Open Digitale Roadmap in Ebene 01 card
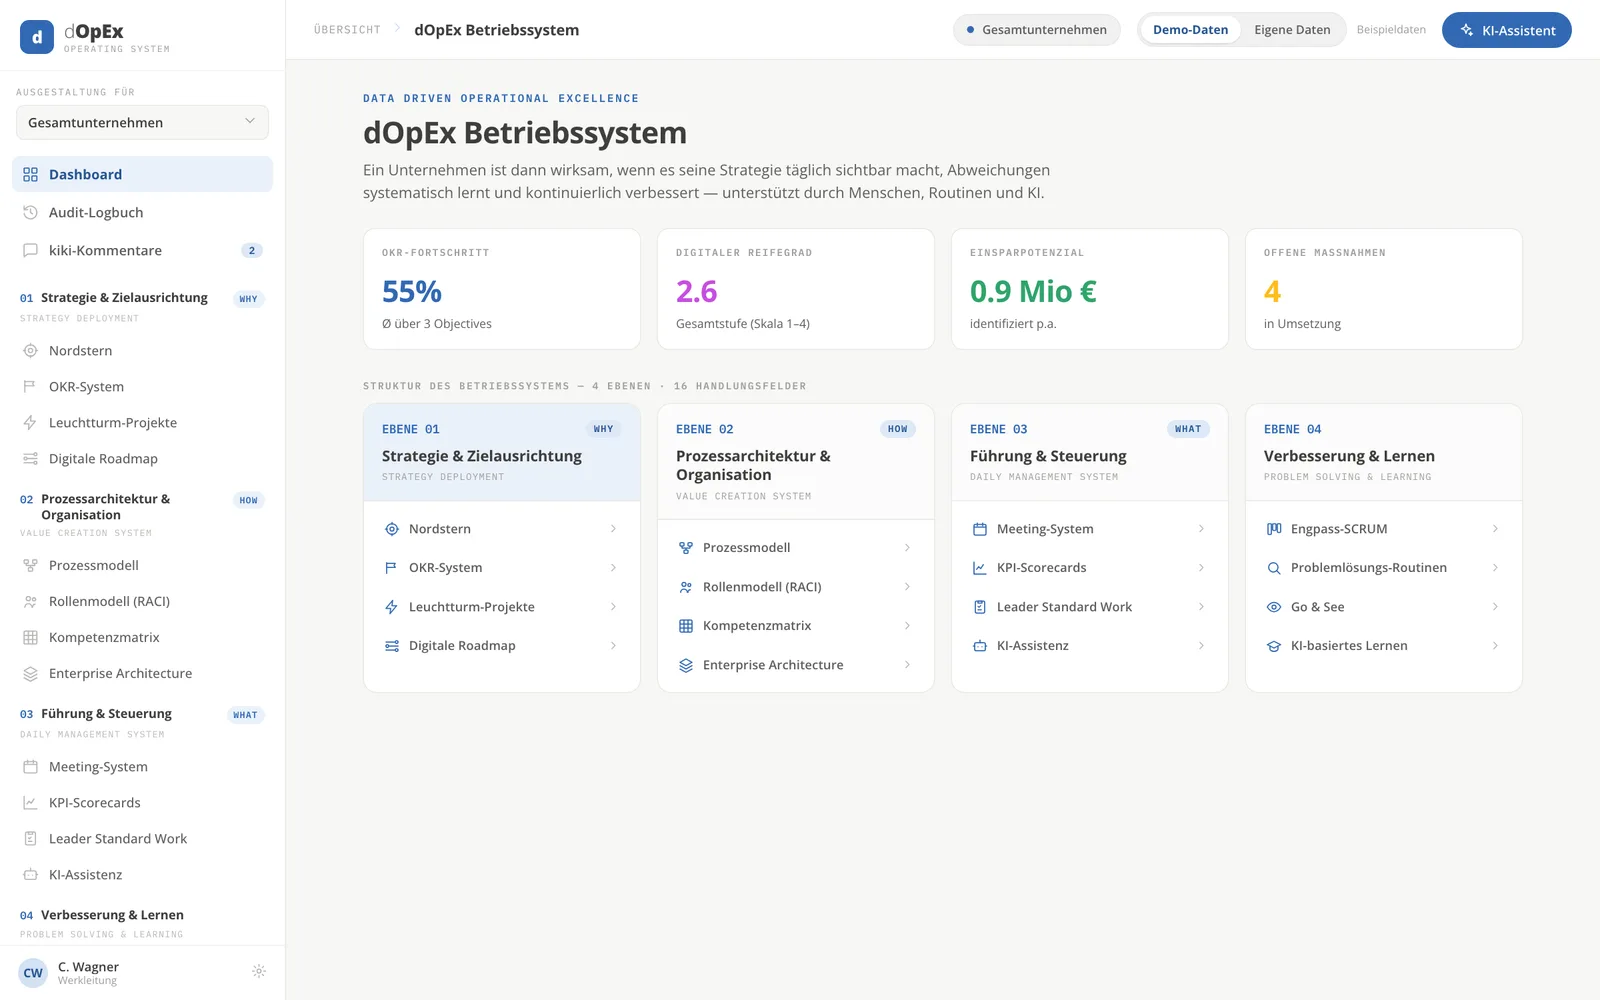 [x=502, y=646]
